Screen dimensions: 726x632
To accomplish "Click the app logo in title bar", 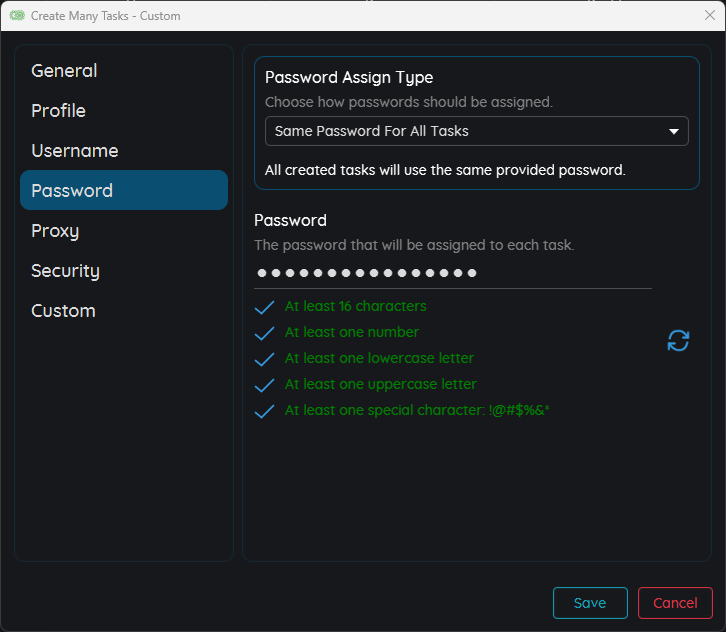I will pos(17,16).
